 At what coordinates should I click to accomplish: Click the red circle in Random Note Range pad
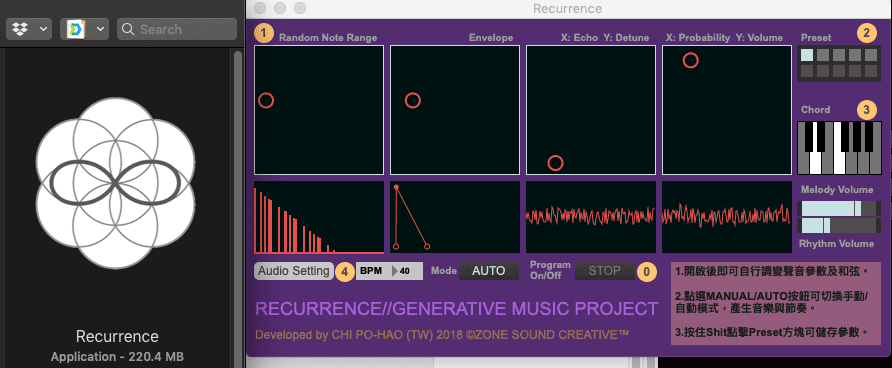pos(266,101)
